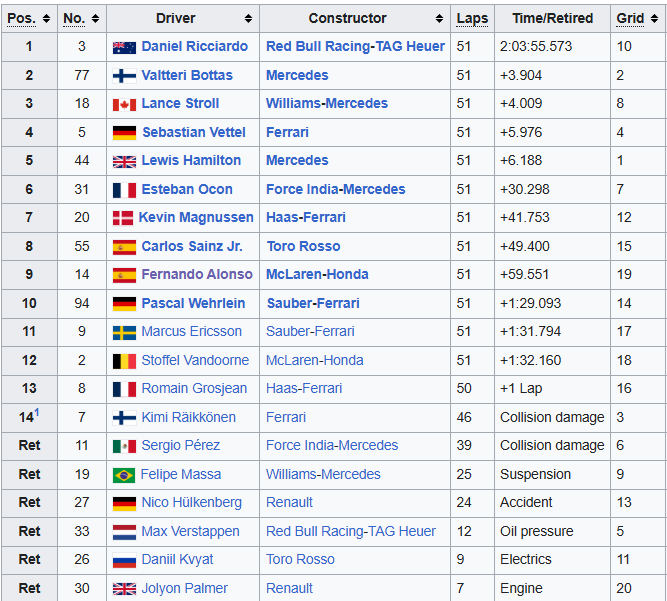Open Kimi Räikkönen driver link
This screenshot has height=601, width=667.
pos(188,417)
